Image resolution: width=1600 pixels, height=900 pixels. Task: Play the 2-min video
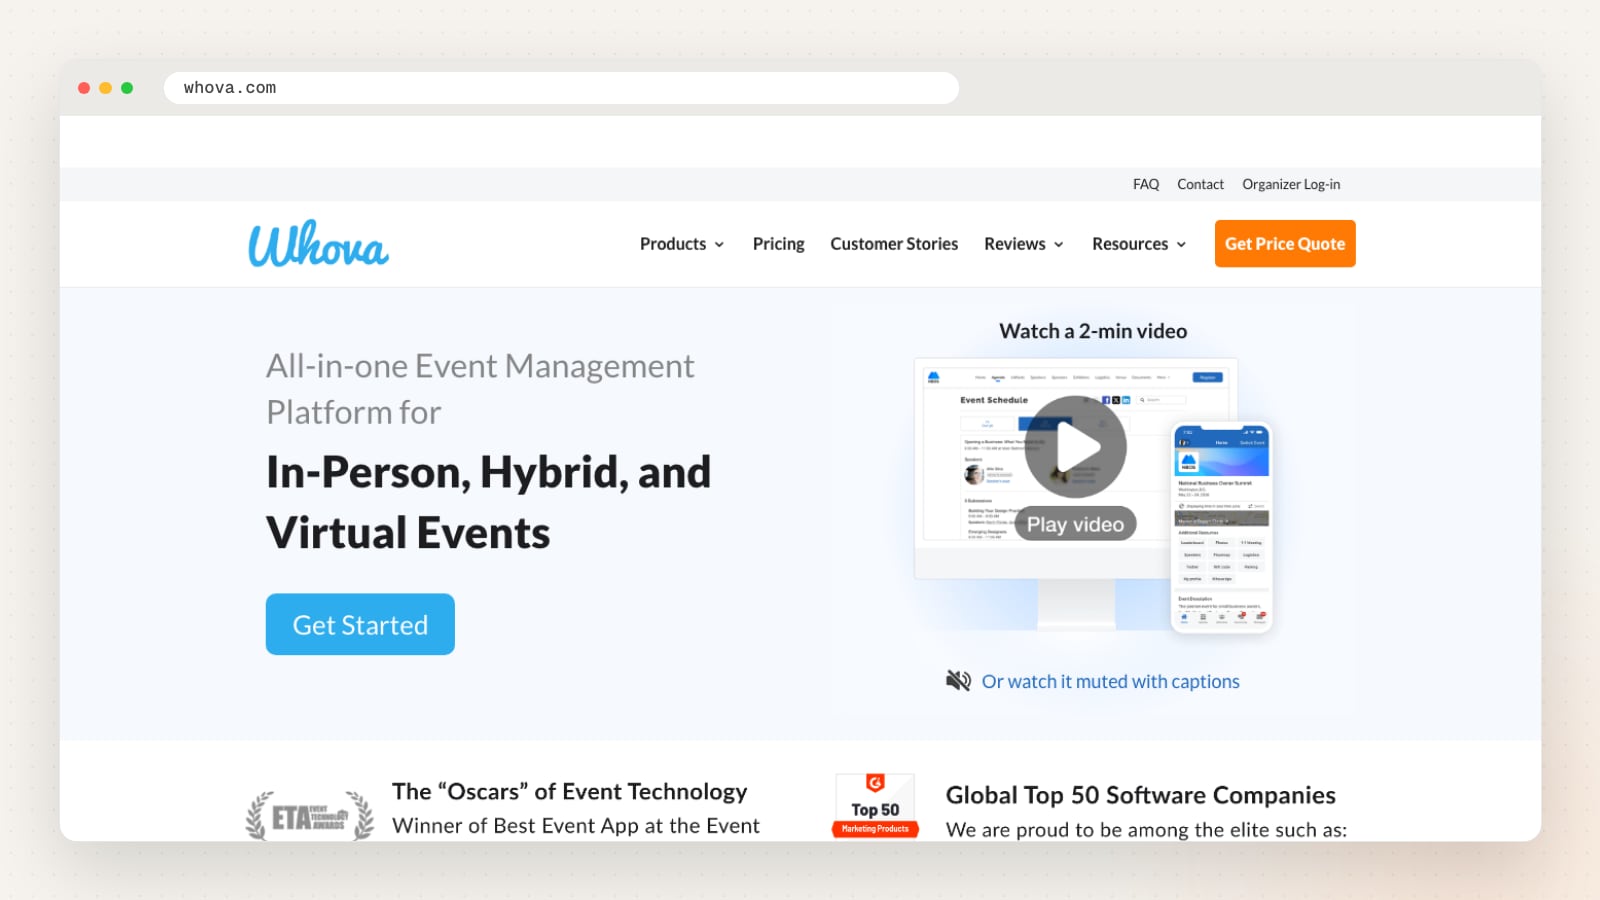1076,447
